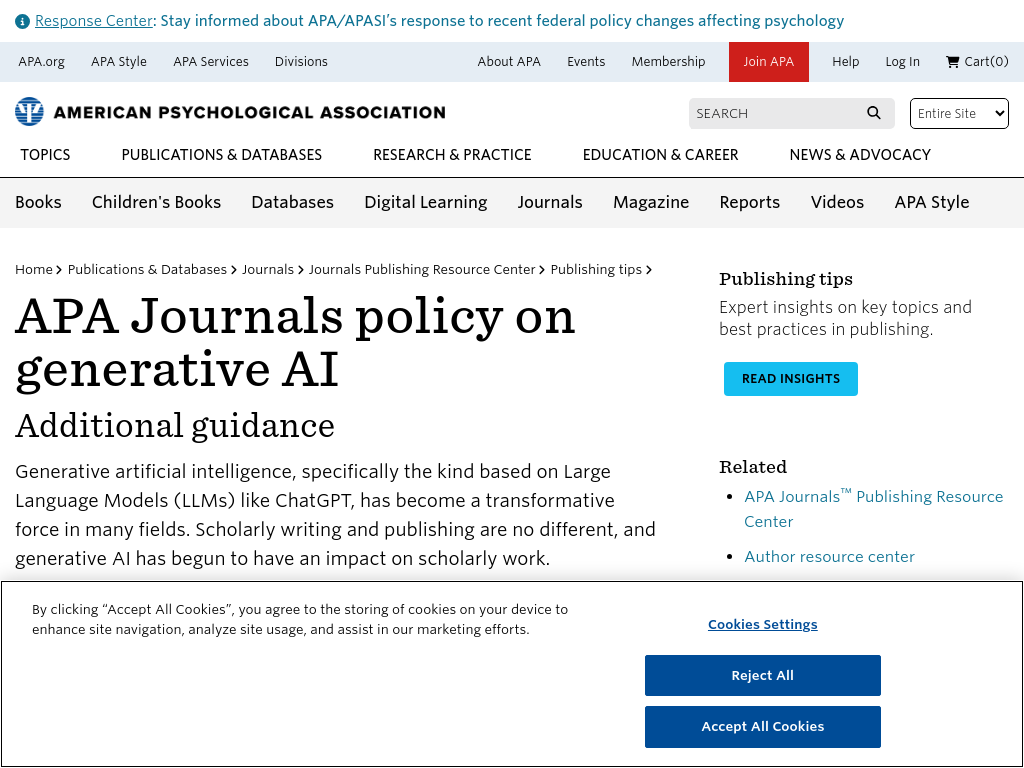
Task: Click the Reject All cookies button
Action: pyautogui.click(x=763, y=675)
